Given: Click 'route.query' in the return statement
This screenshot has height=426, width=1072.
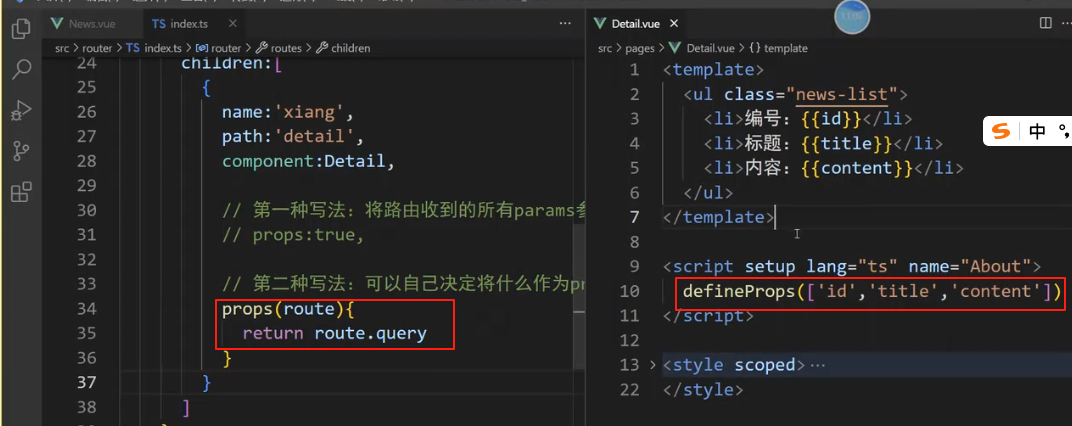Looking at the screenshot, I should click(x=371, y=334).
